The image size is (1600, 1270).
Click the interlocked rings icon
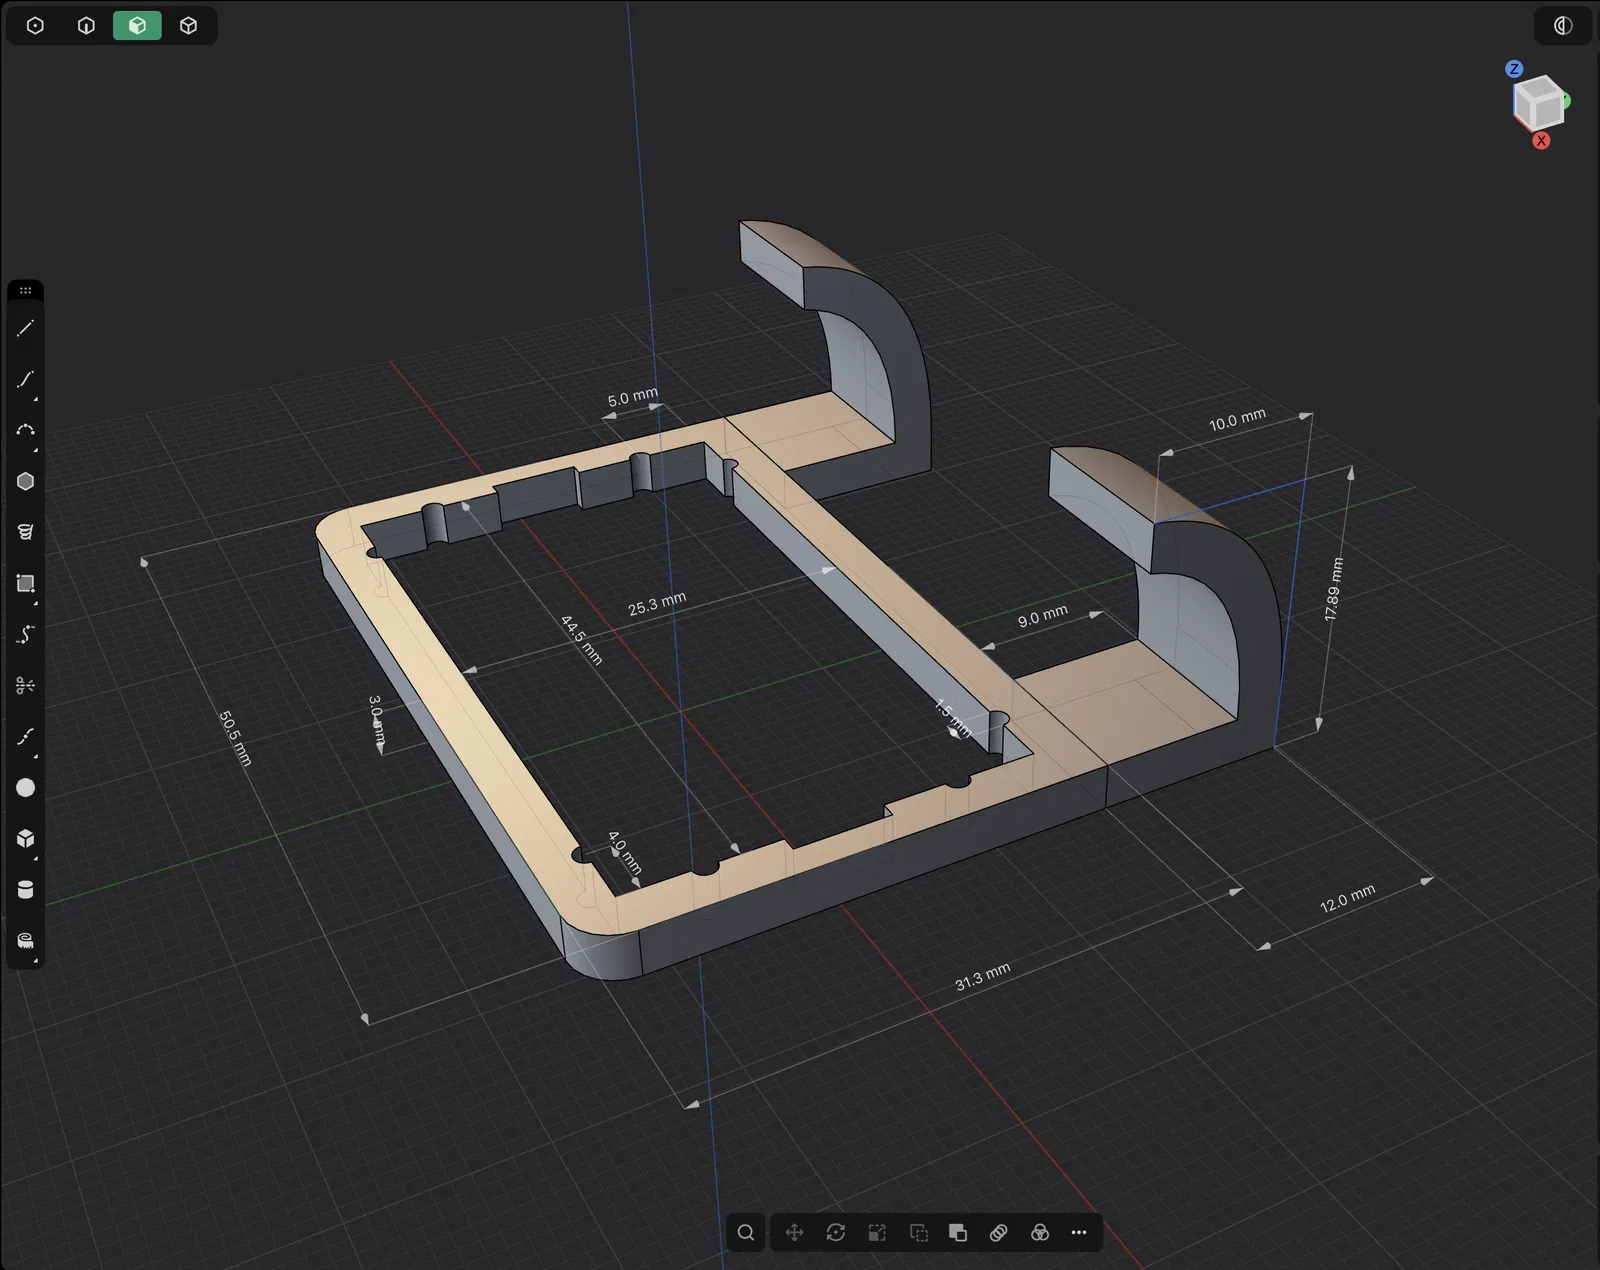pos(999,1232)
